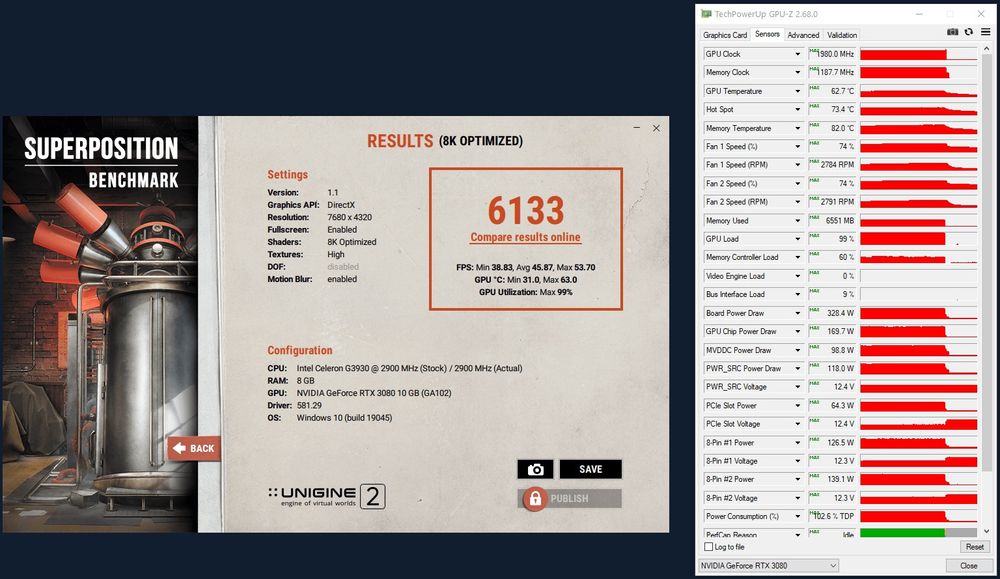Viewport: 1000px width, 579px height.
Task: Click the 6133 benchmark score
Action: [x=526, y=210]
